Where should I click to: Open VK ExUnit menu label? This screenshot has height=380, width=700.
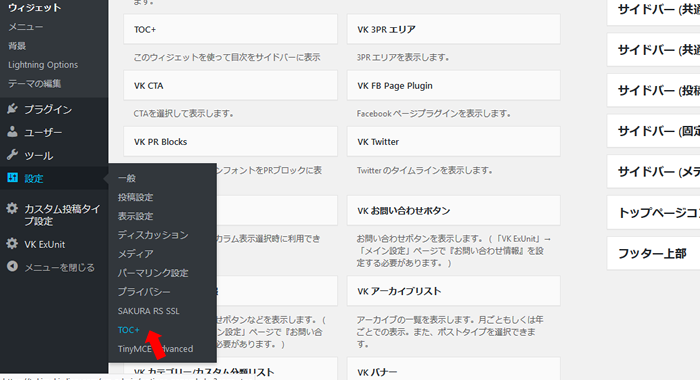pyautogui.click(x=45, y=245)
